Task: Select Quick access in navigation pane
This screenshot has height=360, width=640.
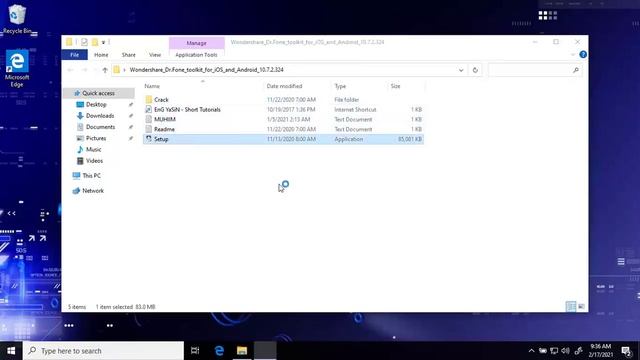Action: click(x=98, y=93)
